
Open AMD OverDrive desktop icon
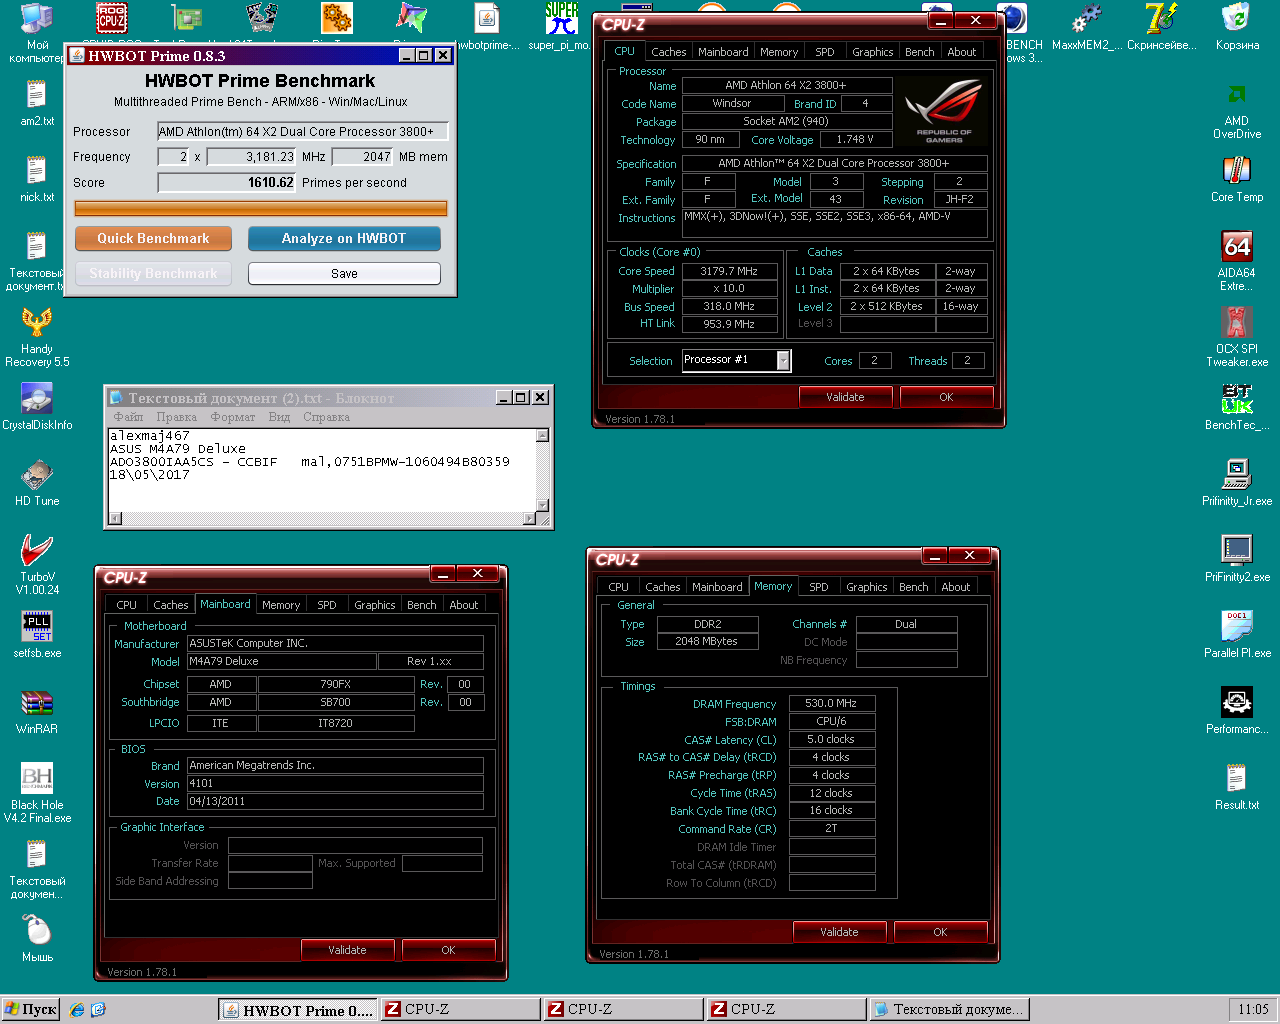pos(1237,110)
